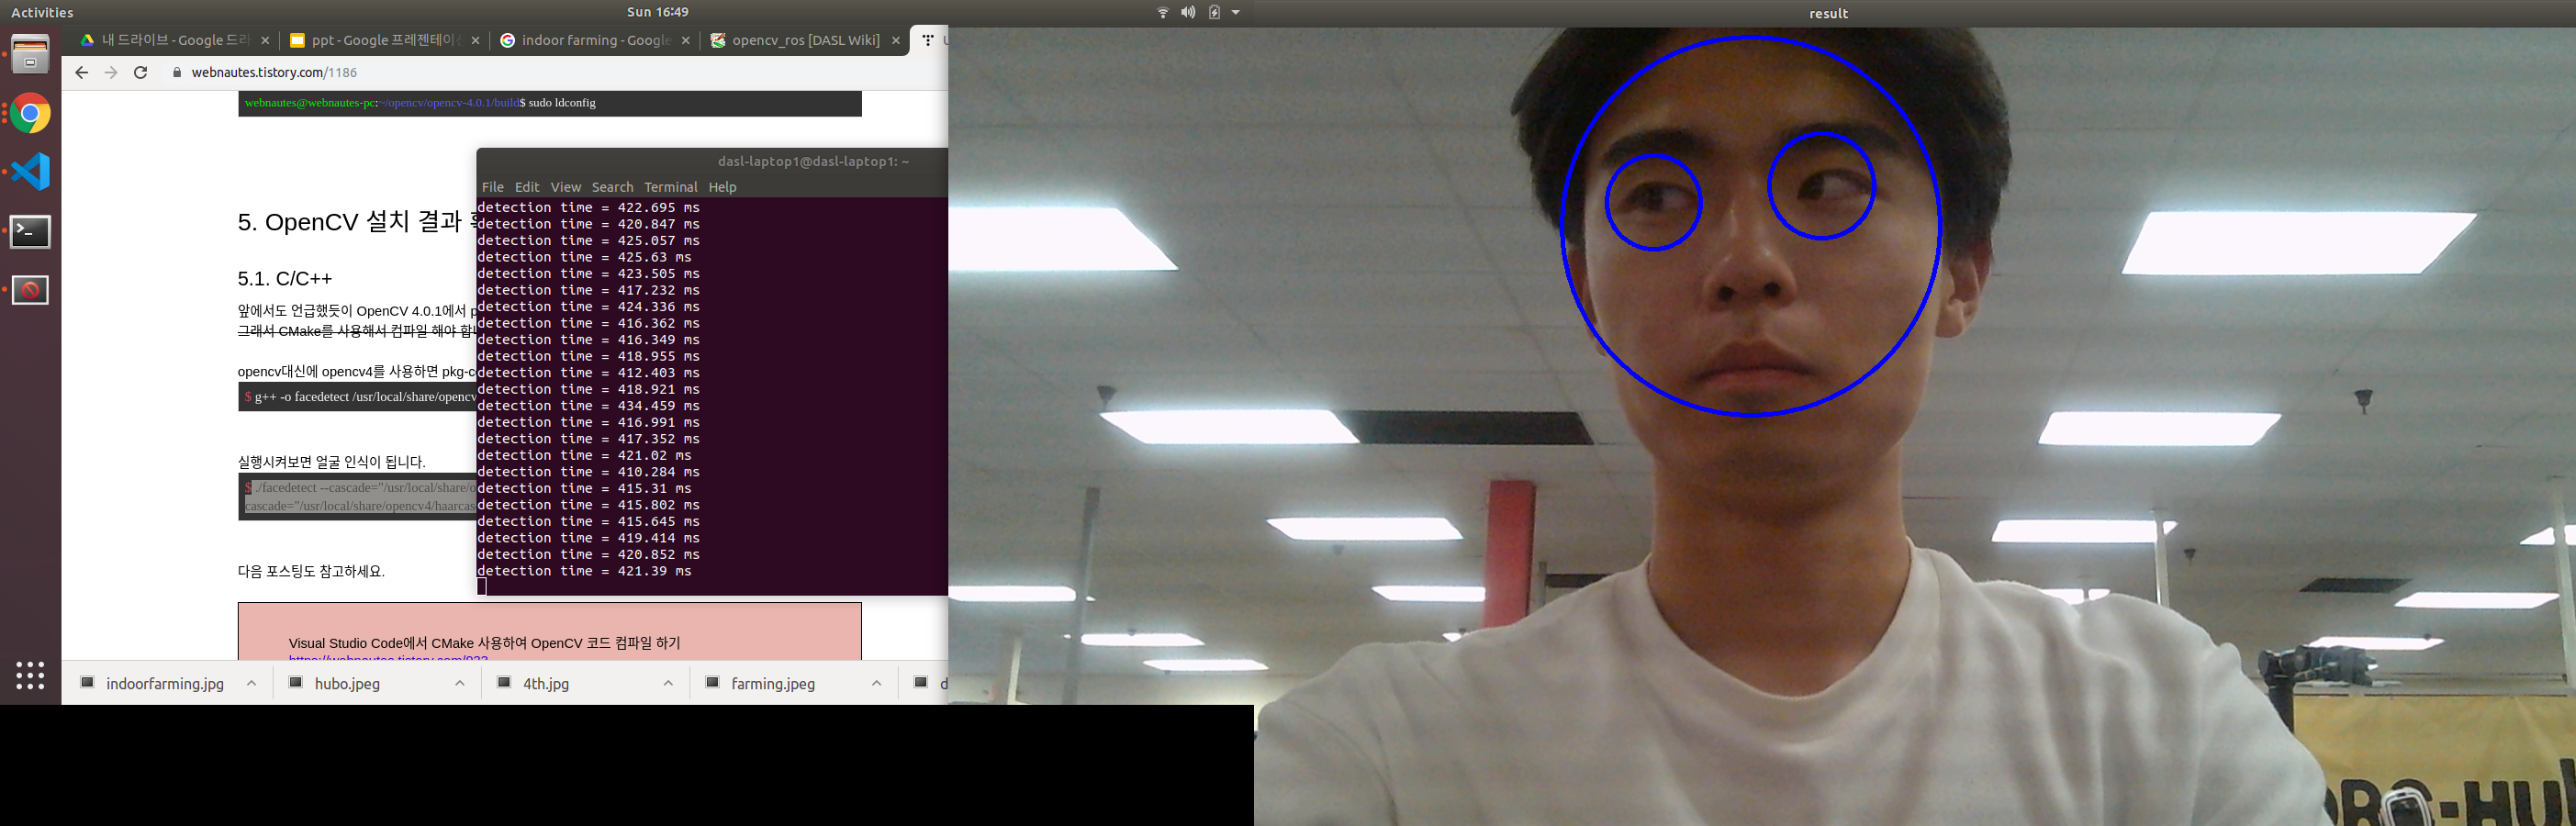Screen dimensions: 2576x826
Task: Open the Search menu in Terminal
Action: [x=612, y=187]
